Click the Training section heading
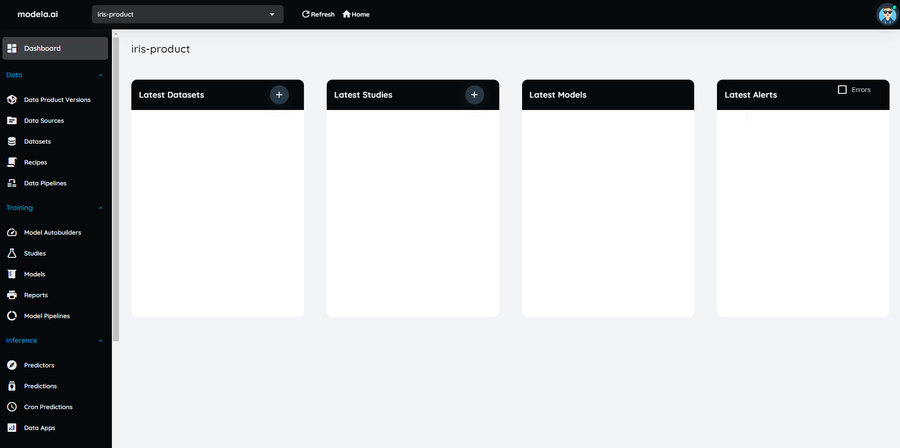900x448 pixels. coord(20,208)
